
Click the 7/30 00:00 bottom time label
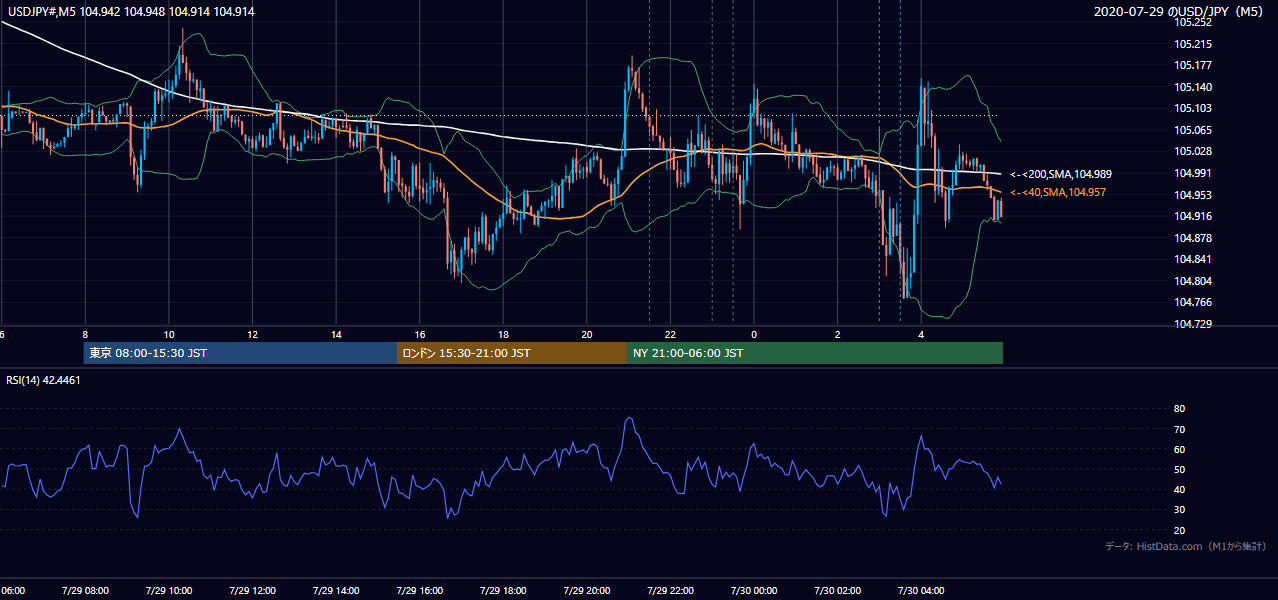pyautogui.click(x=754, y=590)
